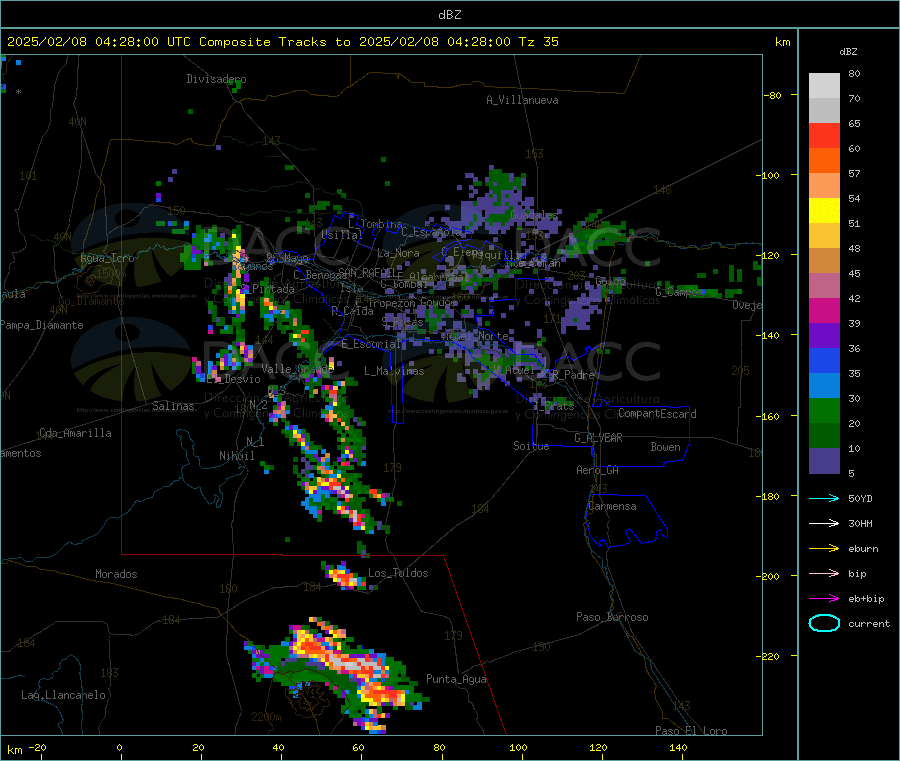Select the 60 dBZ red color swatch

pos(824,135)
